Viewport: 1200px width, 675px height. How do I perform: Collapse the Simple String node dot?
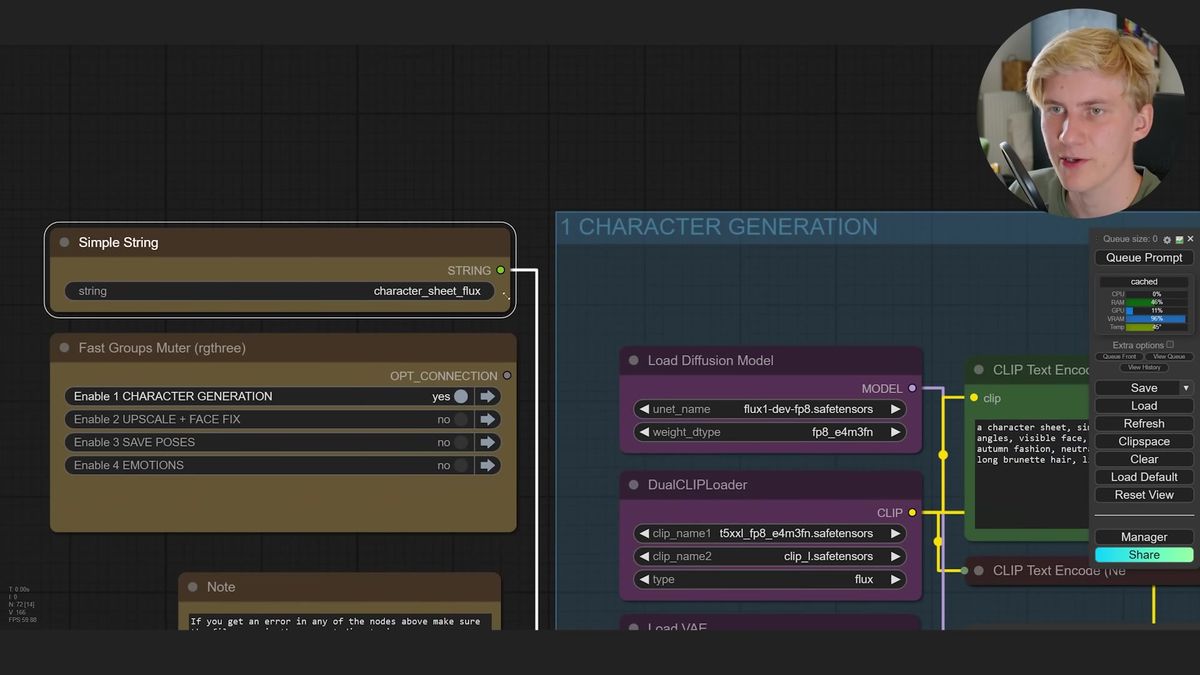pos(64,242)
